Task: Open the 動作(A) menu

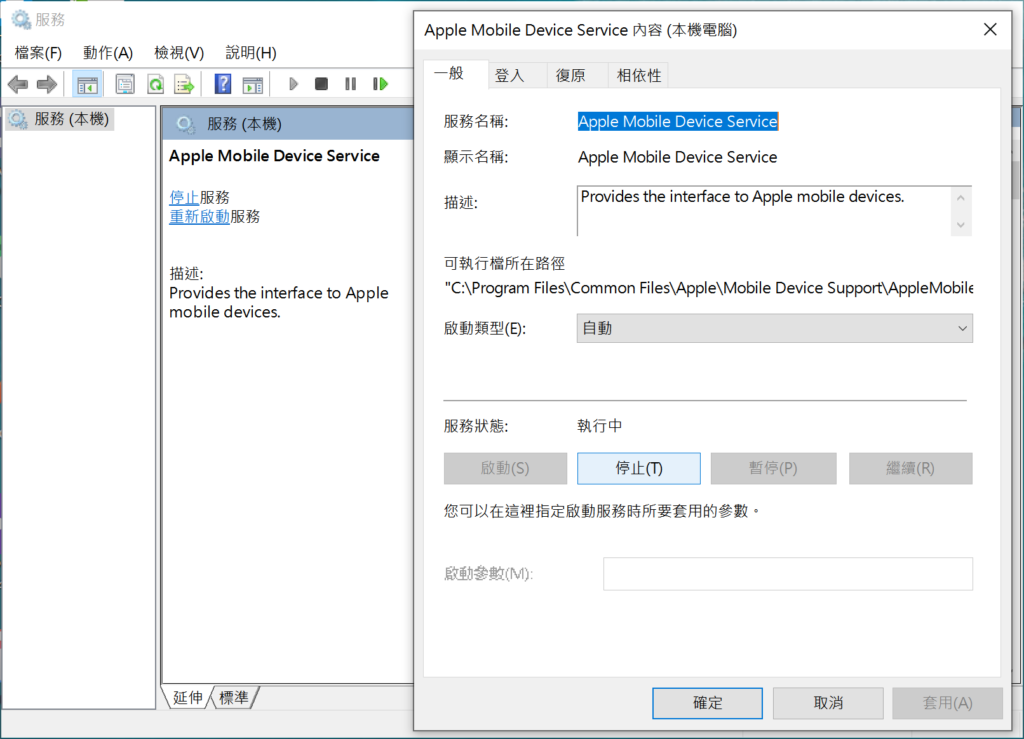Action: point(108,53)
